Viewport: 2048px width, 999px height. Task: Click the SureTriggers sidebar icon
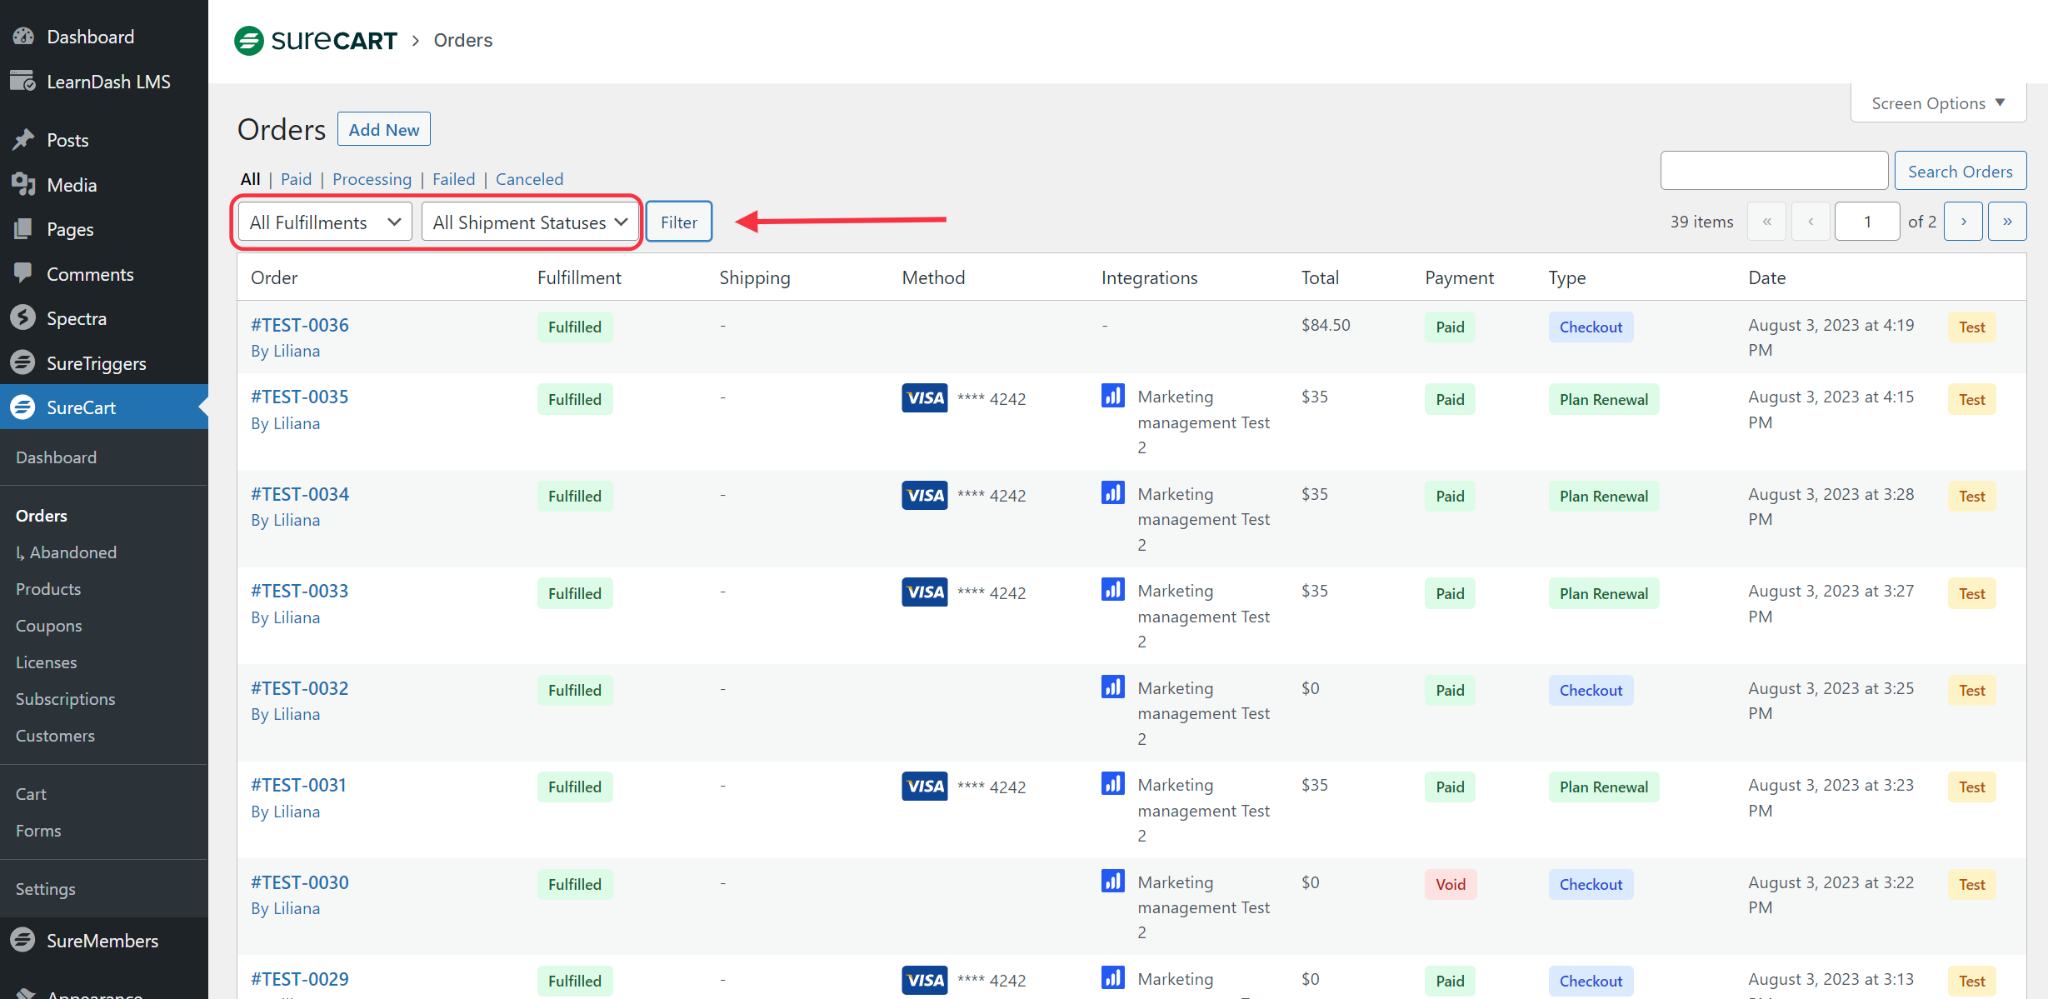coord(23,363)
